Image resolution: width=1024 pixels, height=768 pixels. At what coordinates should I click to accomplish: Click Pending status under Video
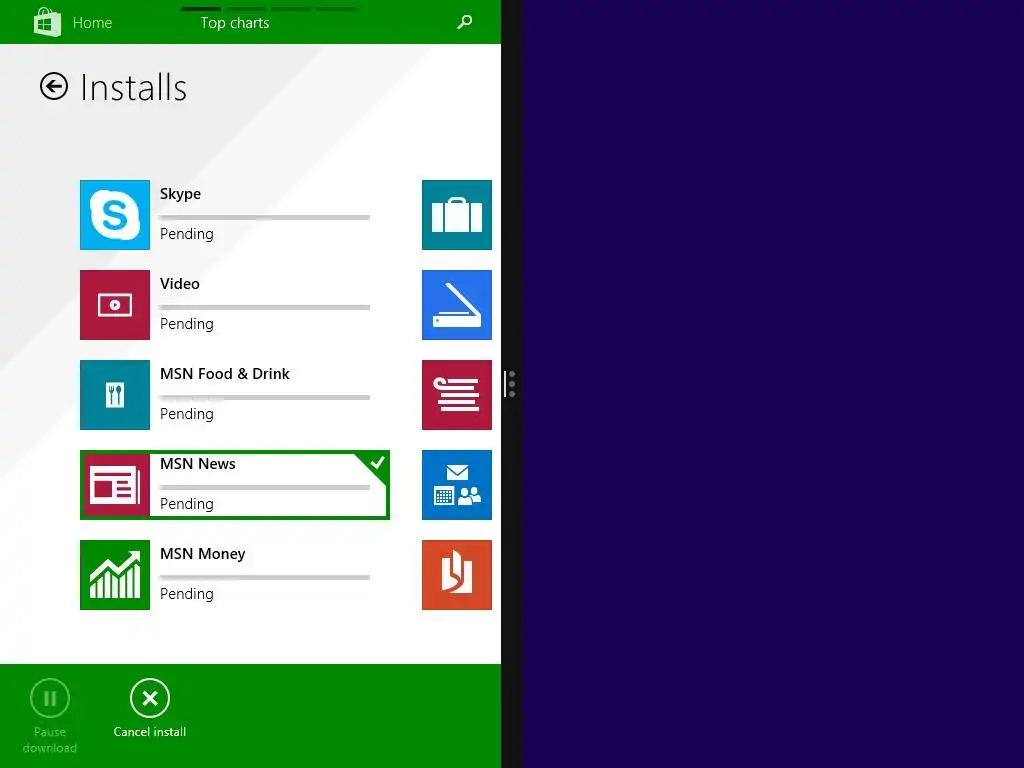pos(187,324)
